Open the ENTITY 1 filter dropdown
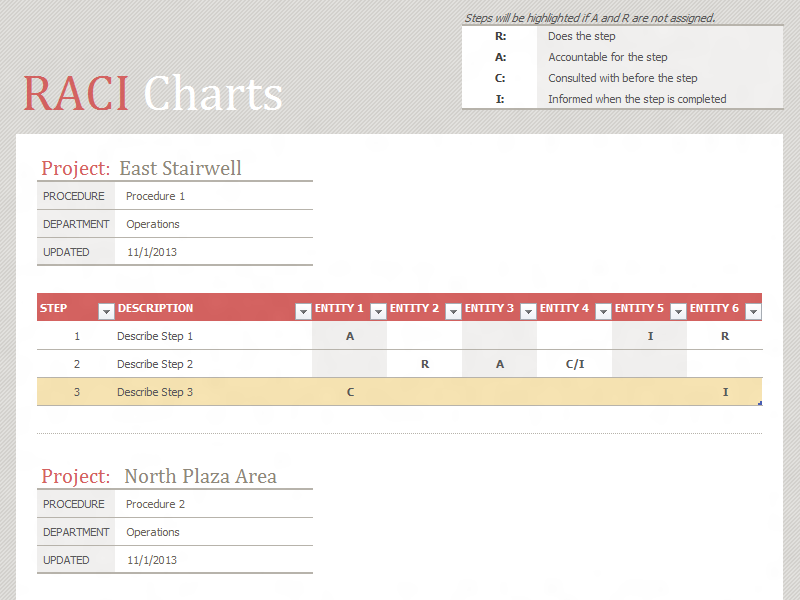800x600 pixels. click(x=378, y=311)
